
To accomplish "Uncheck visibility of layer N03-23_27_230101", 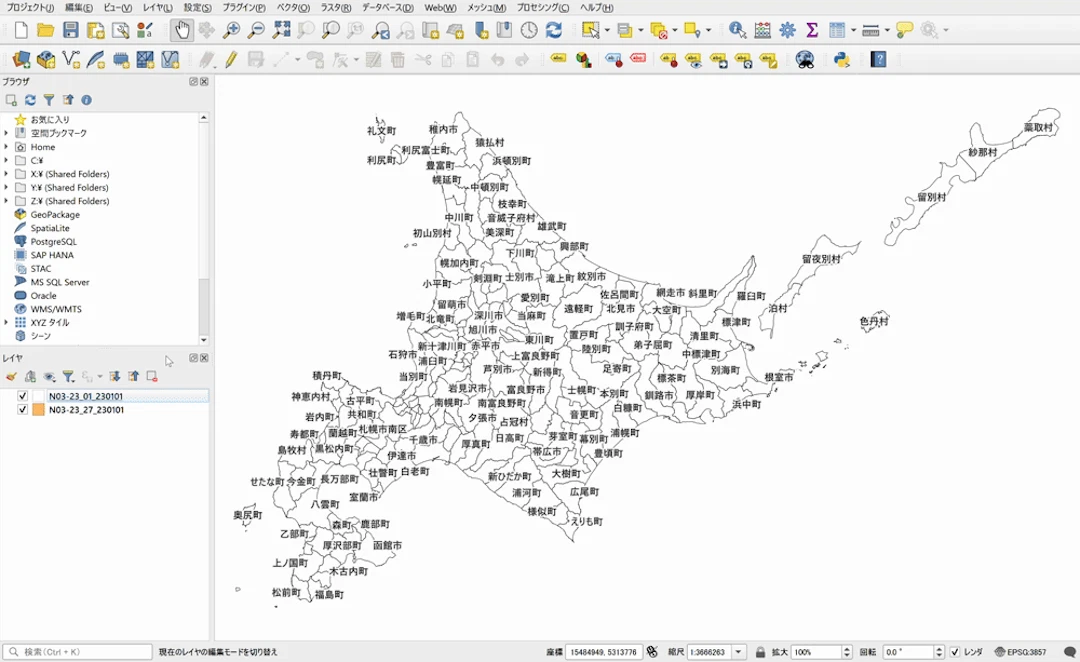I will point(23,410).
